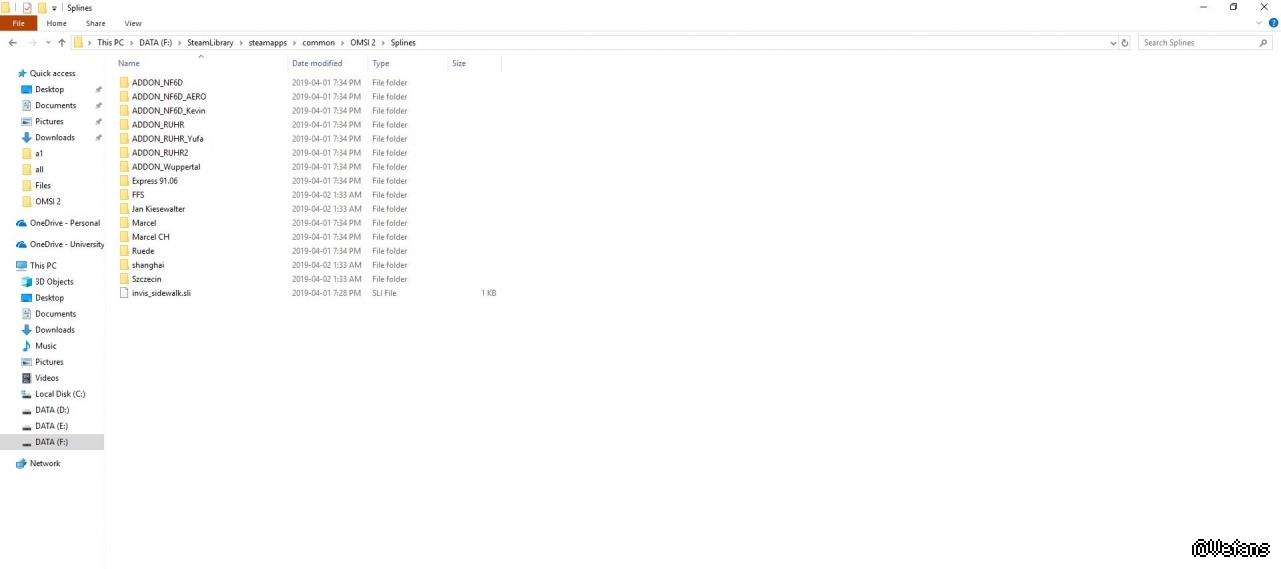Viewport: 1281px width, 569px height.
Task: Click the search magnifier icon
Action: pos(1263,43)
